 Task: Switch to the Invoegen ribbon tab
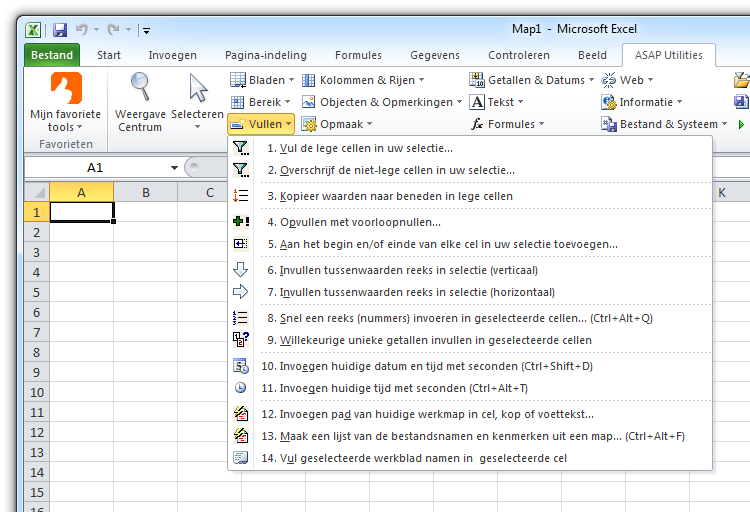click(x=172, y=55)
